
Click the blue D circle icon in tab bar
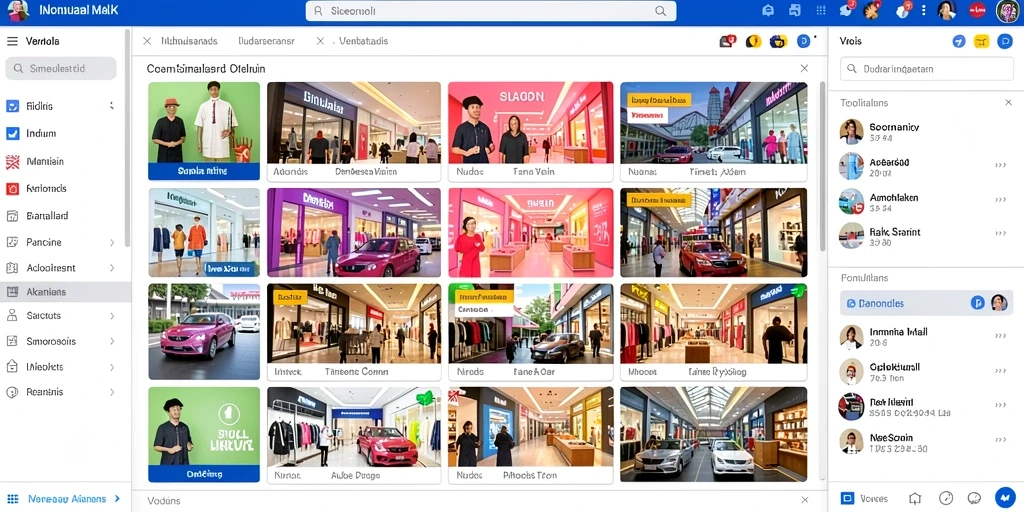point(803,41)
